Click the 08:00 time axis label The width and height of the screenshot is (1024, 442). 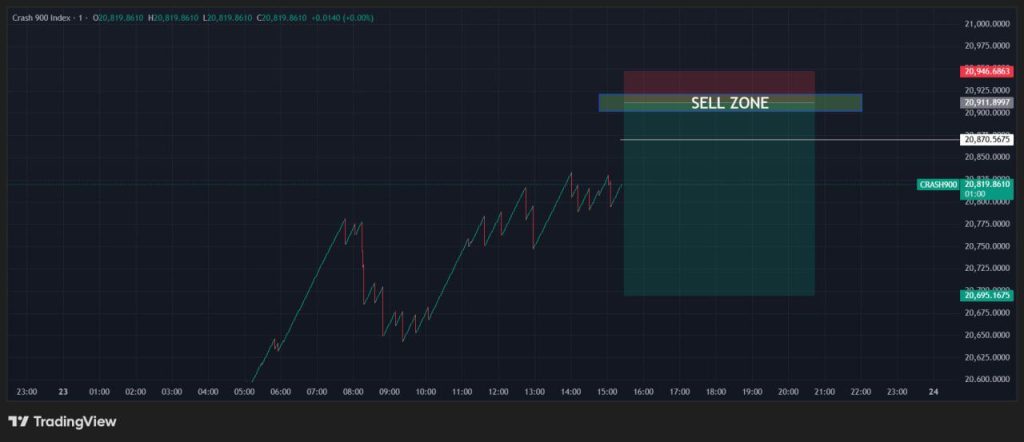tap(353, 392)
